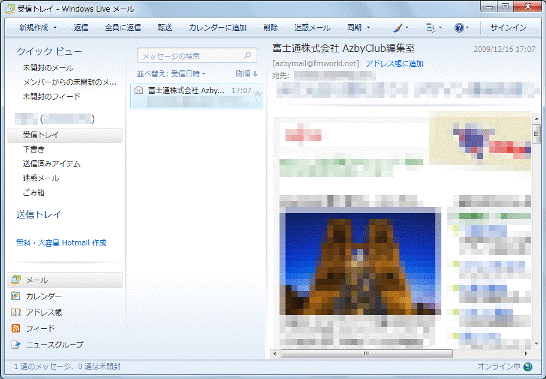Click the search magnifier icon
Viewport: 546px width, 379px height.
(x=248, y=55)
